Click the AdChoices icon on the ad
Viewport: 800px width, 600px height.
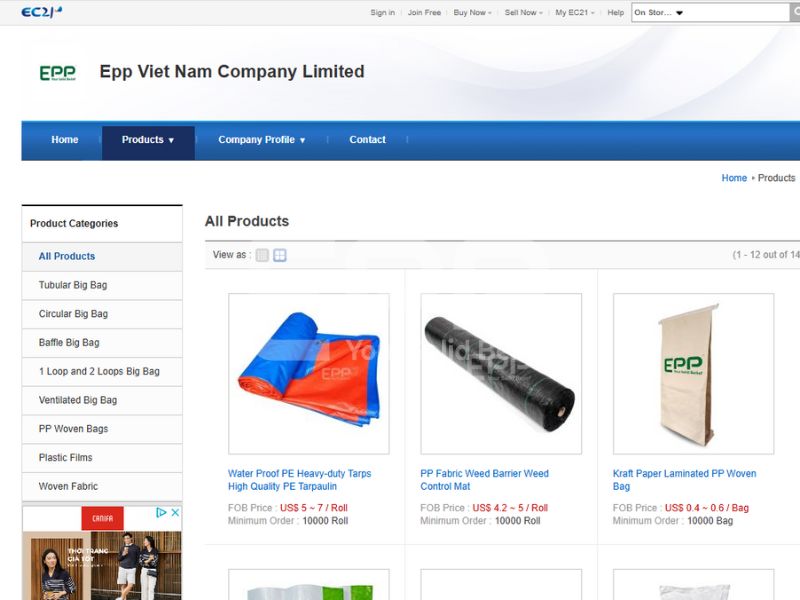[161, 512]
